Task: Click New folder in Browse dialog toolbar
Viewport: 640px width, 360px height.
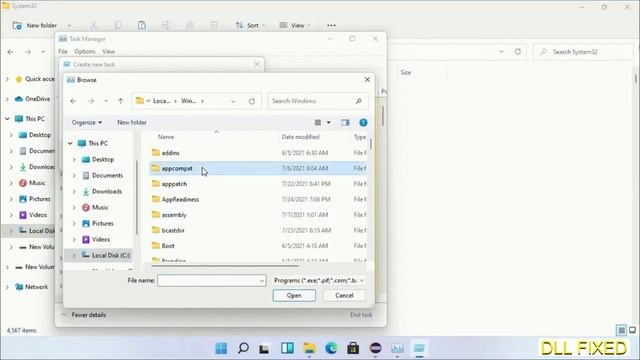Action: tap(132, 122)
